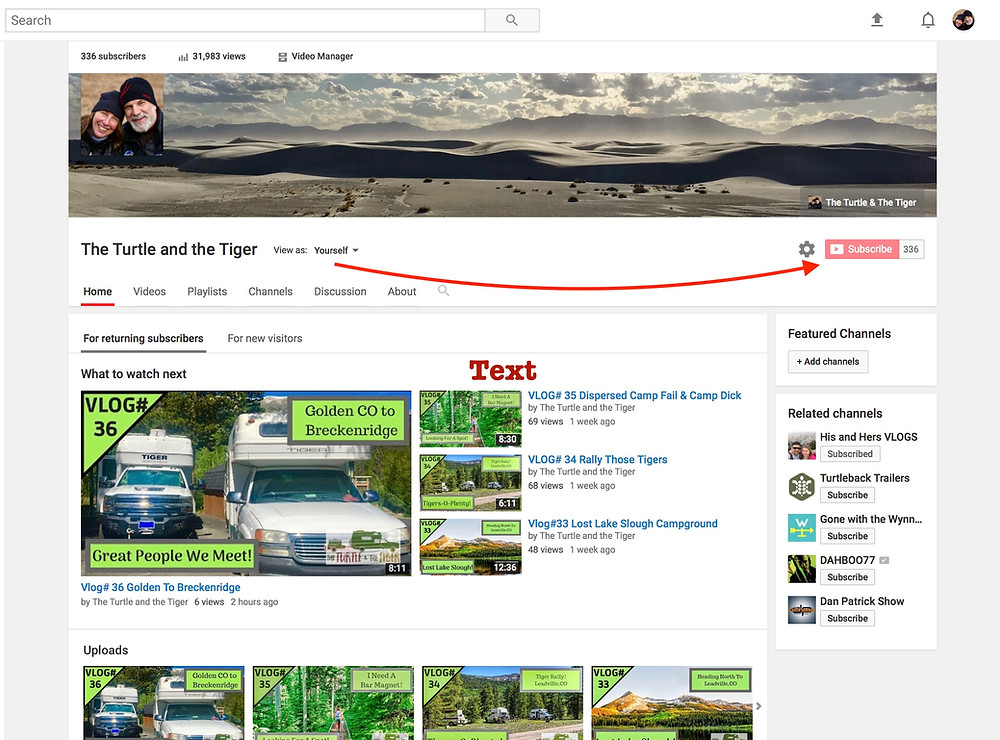The width and height of the screenshot is (1000, 740).
Task: Click DAHBOO77 channel avatar
Action: pyautogui.click(x=802, y=569)
